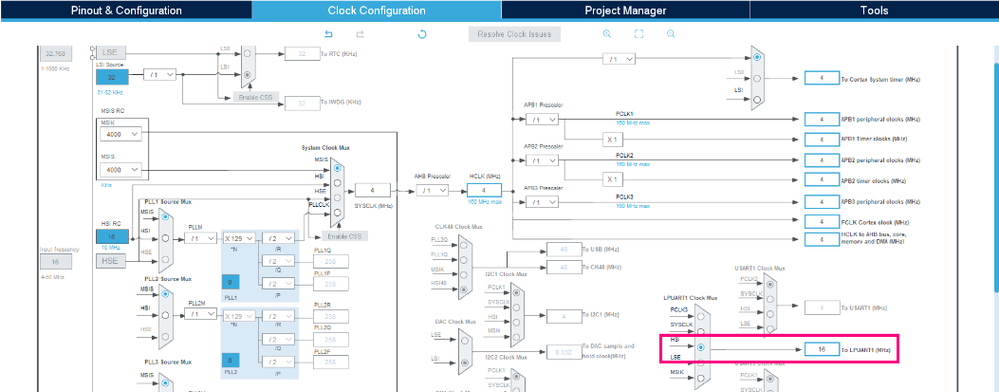Select LSI as RTC clock source
999x392 pixels.
(x=247, y=74)
